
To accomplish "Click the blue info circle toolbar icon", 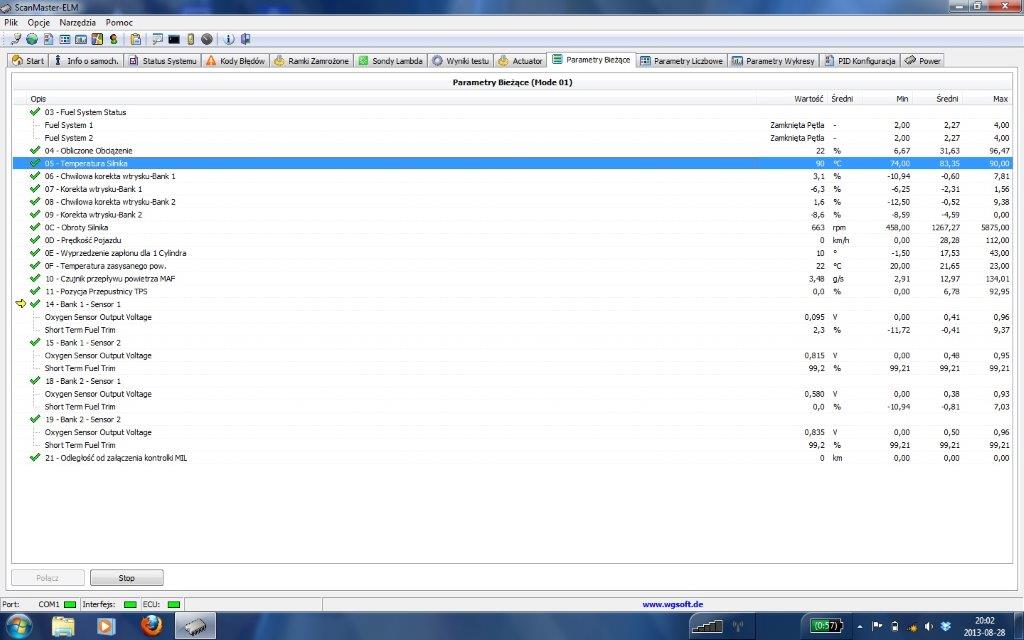I will coord(228,39).
